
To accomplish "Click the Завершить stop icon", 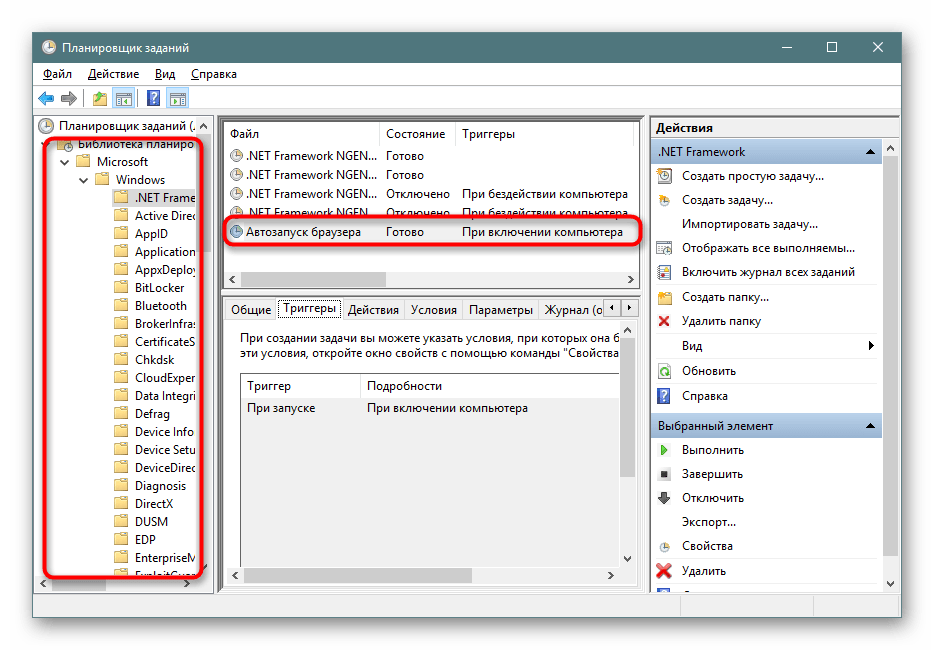I will pos(664,474).
